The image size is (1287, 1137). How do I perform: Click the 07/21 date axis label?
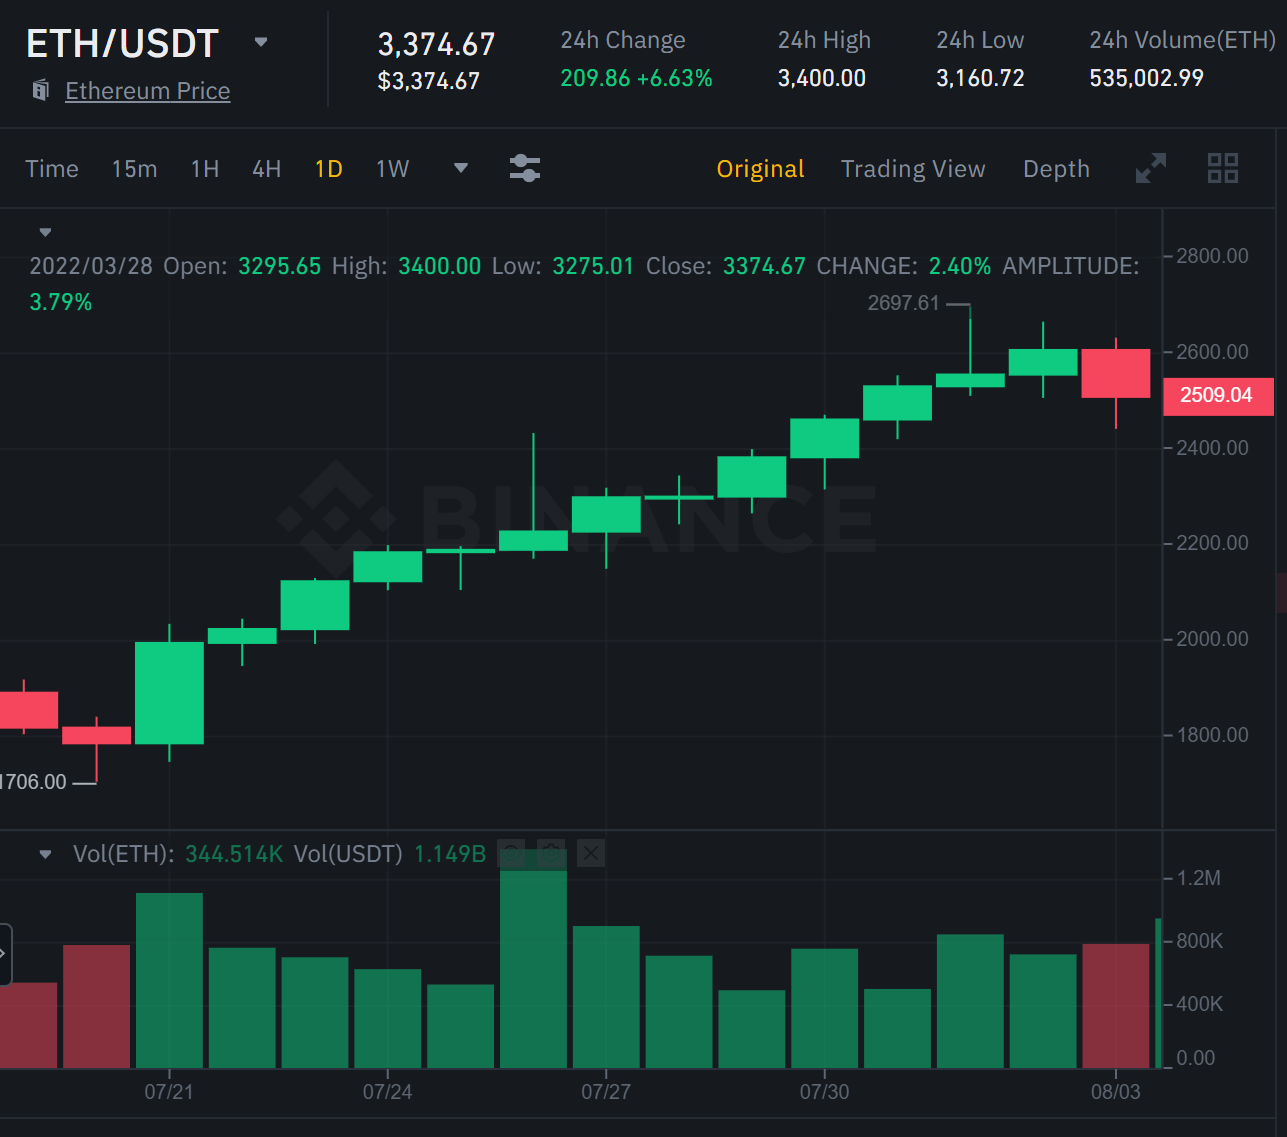point(169,1092)
